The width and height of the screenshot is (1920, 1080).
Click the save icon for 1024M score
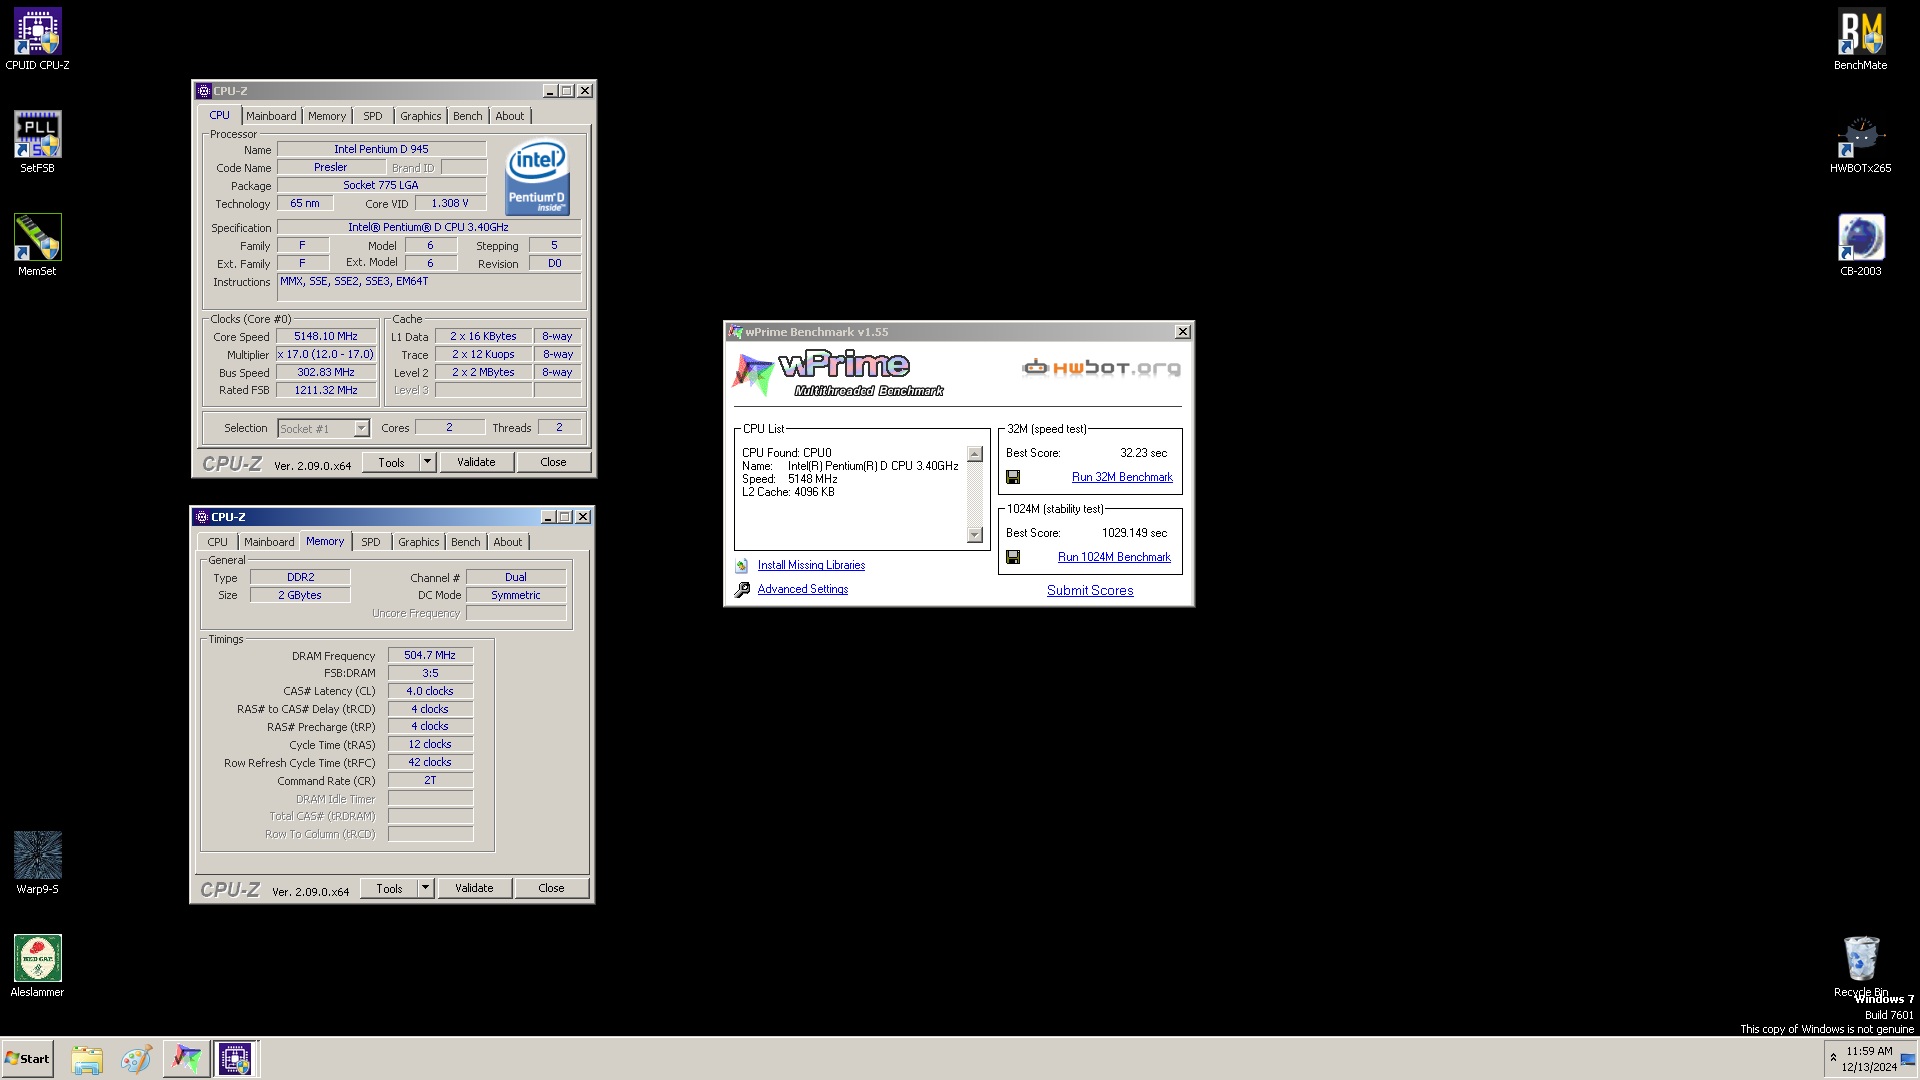tap(1013, 558)
